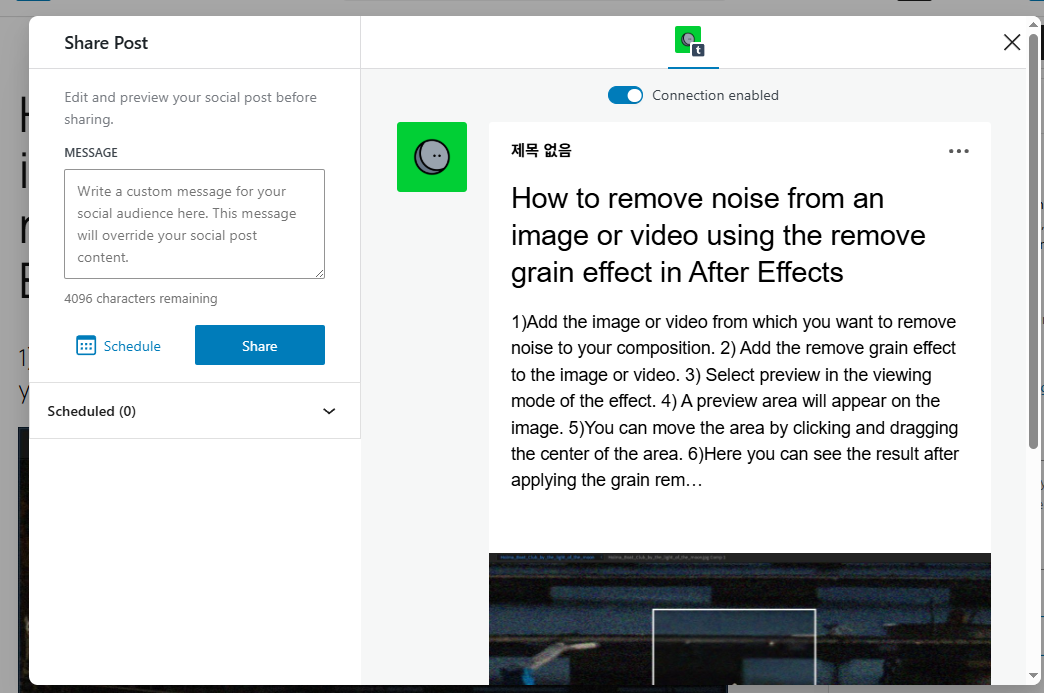Open the Schedule link
This screenshot has width=1044, height=693.
click(119, 346)
